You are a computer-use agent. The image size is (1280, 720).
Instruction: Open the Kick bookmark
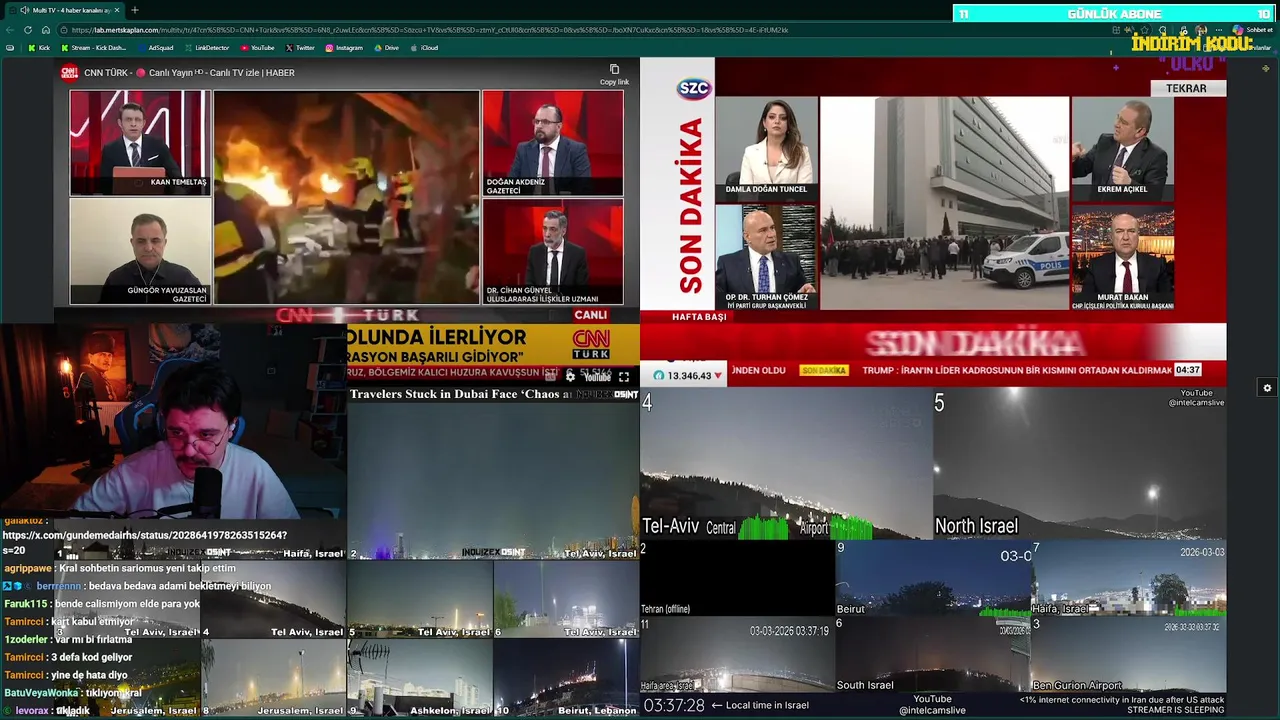39,48
